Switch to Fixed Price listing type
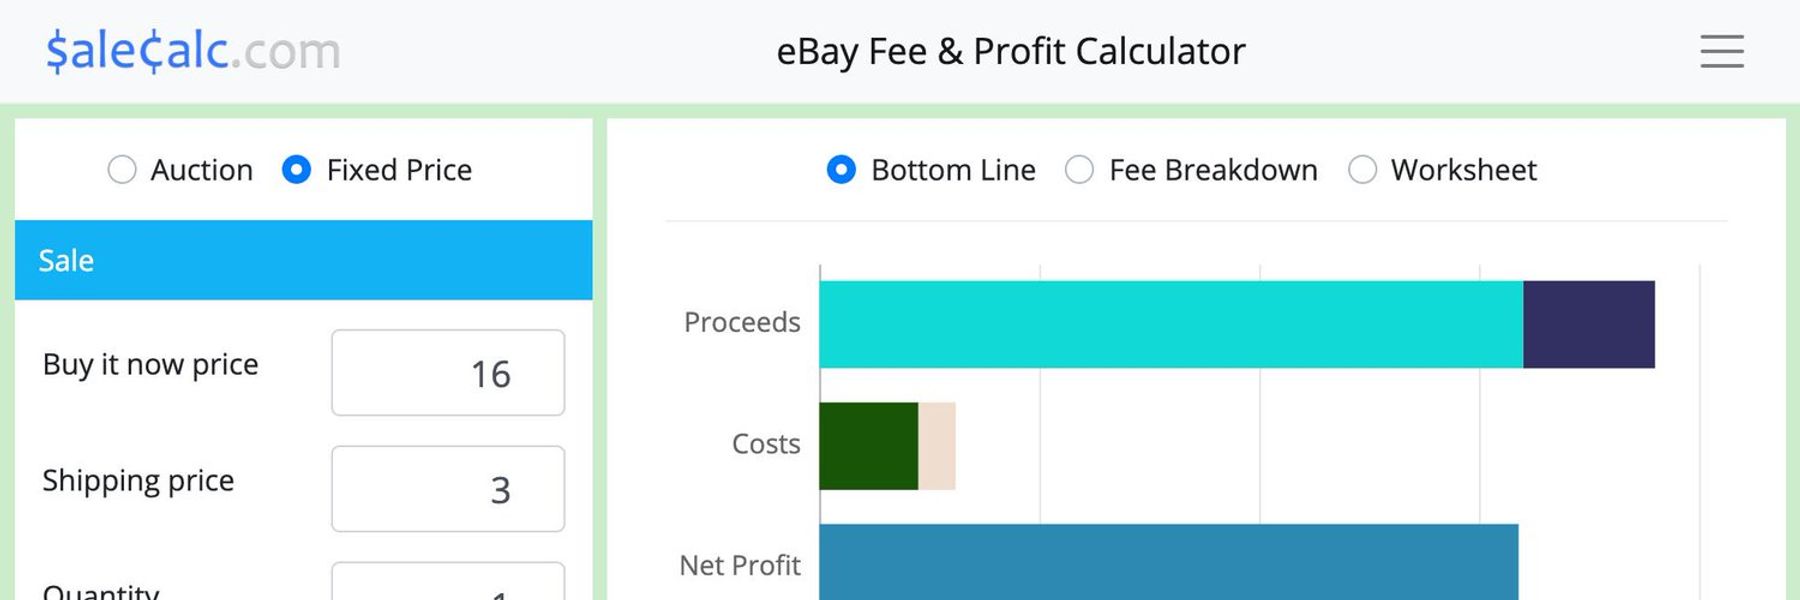The width and height of the screenshot is (1800, 600). (297, 170)
